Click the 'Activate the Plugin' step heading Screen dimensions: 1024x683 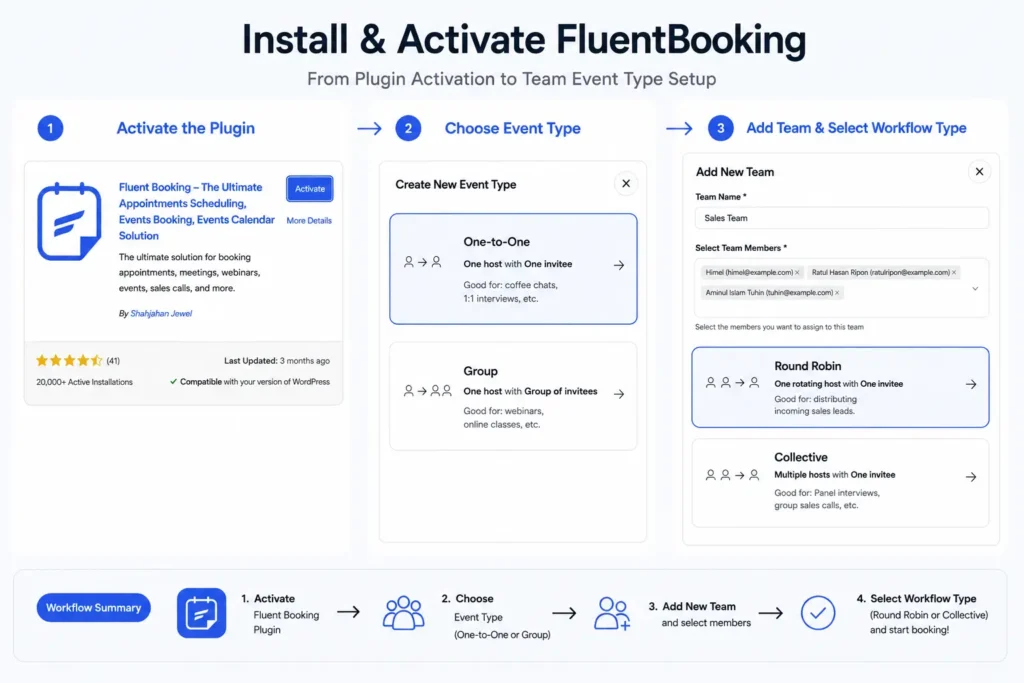pos(185,129)
